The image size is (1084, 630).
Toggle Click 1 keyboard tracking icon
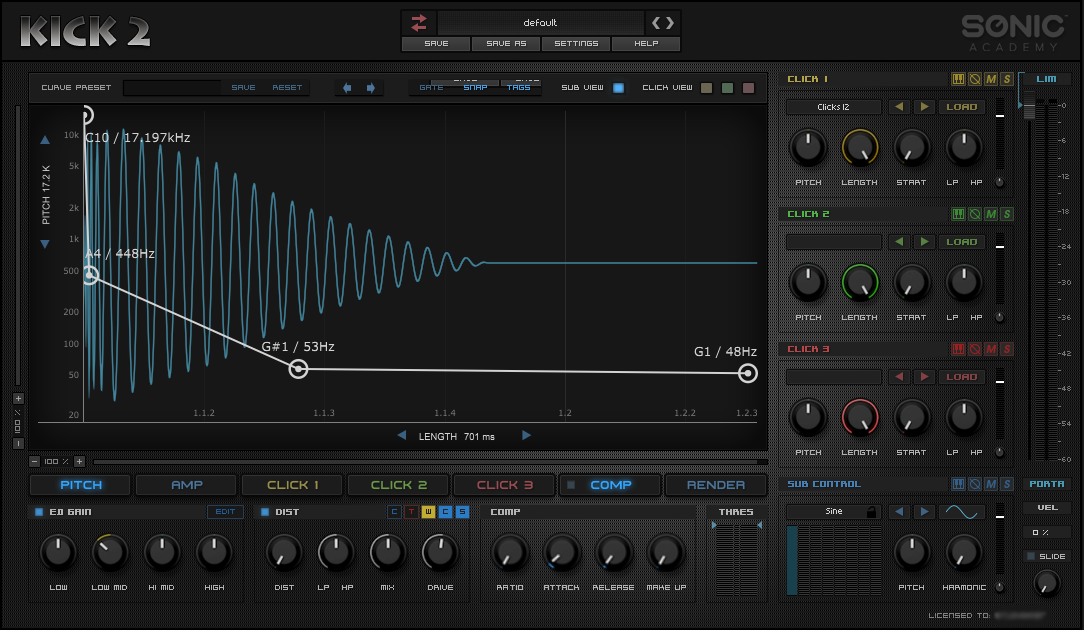point(958,80)
